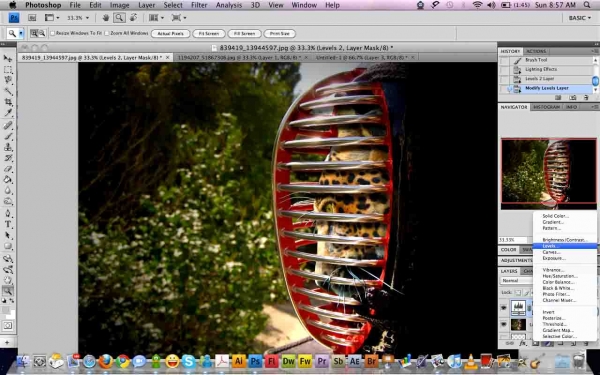The height and width of the screenshot is (375, 600).
Task: Open zoom level 33.3% dropdown
Action: [78, 18]
